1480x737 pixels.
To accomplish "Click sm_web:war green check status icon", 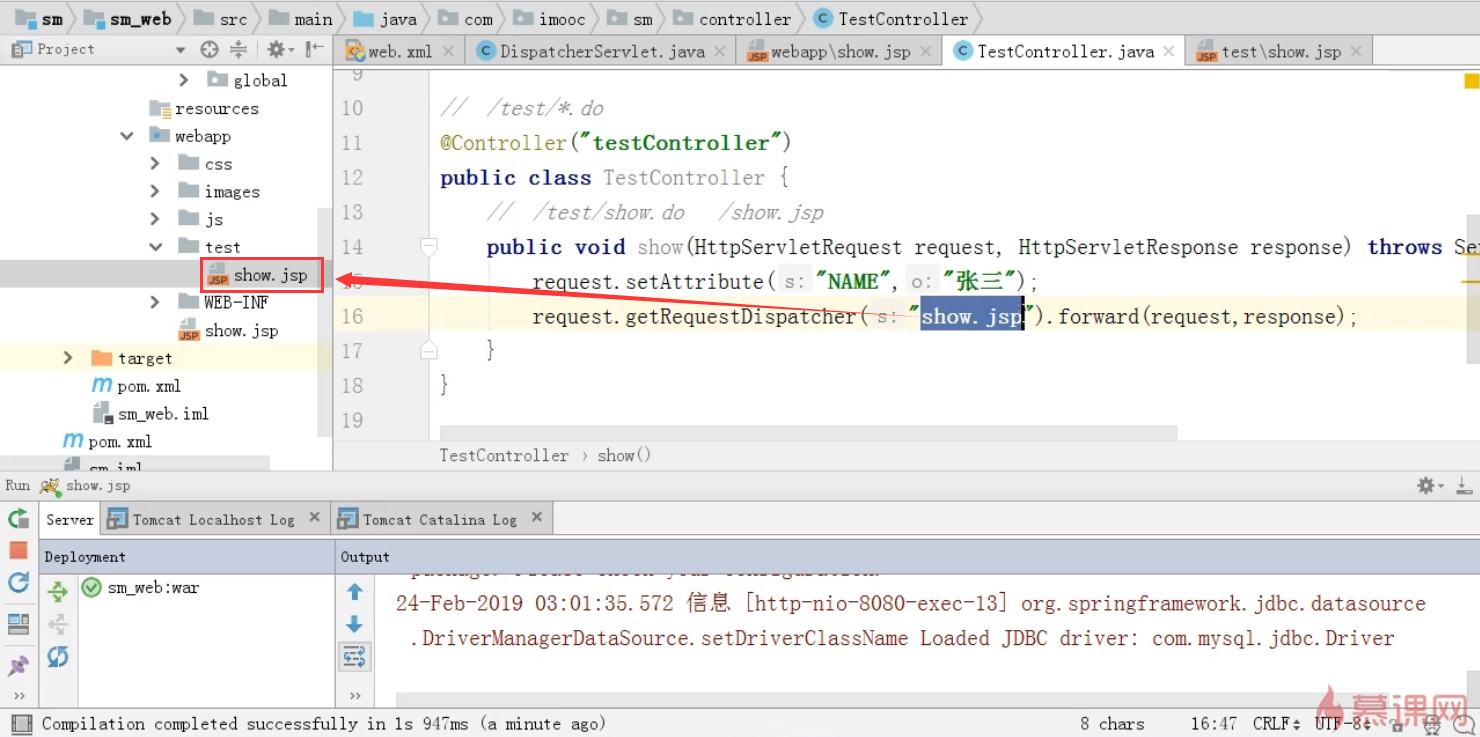I will click(91, 588).
